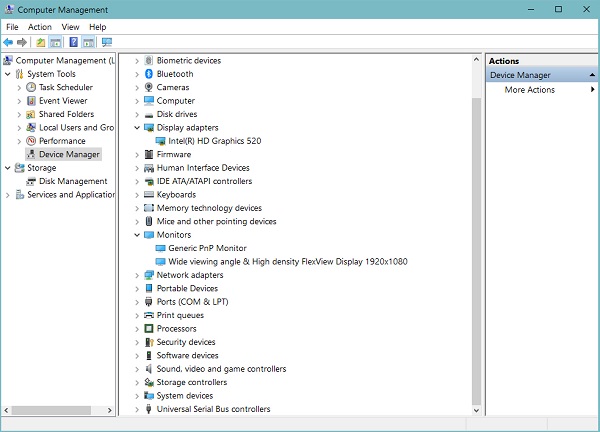
Task: Click the Processors category icon
Action: click(x=149, y=328)
